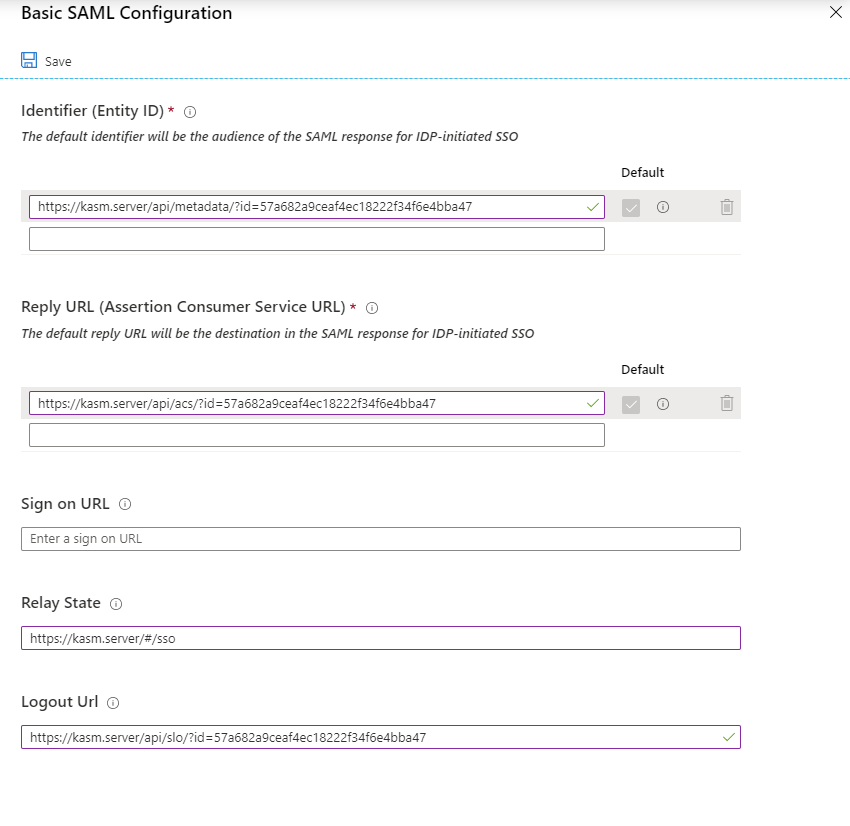Open the Sign on URL info tooltip
The image size is (850, 826).
point(123,504)
